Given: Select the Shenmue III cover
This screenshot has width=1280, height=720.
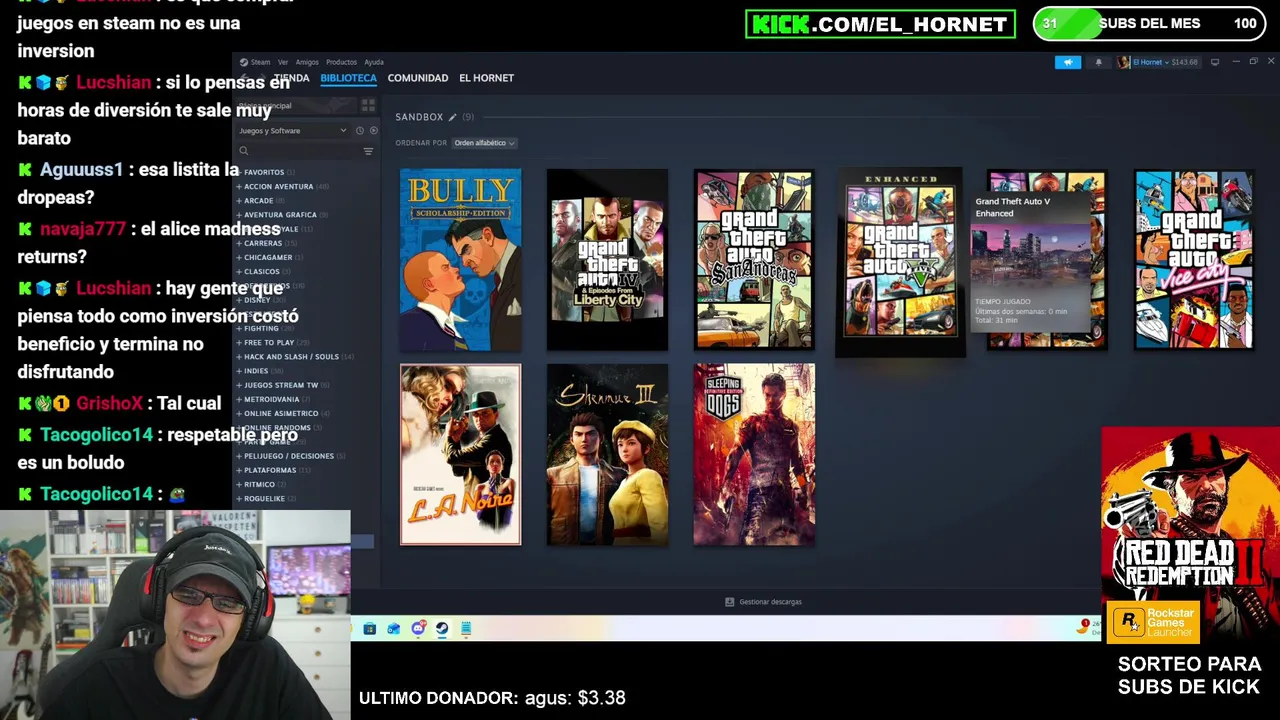Looking at the screenshot, I should [x=607, y=454].
